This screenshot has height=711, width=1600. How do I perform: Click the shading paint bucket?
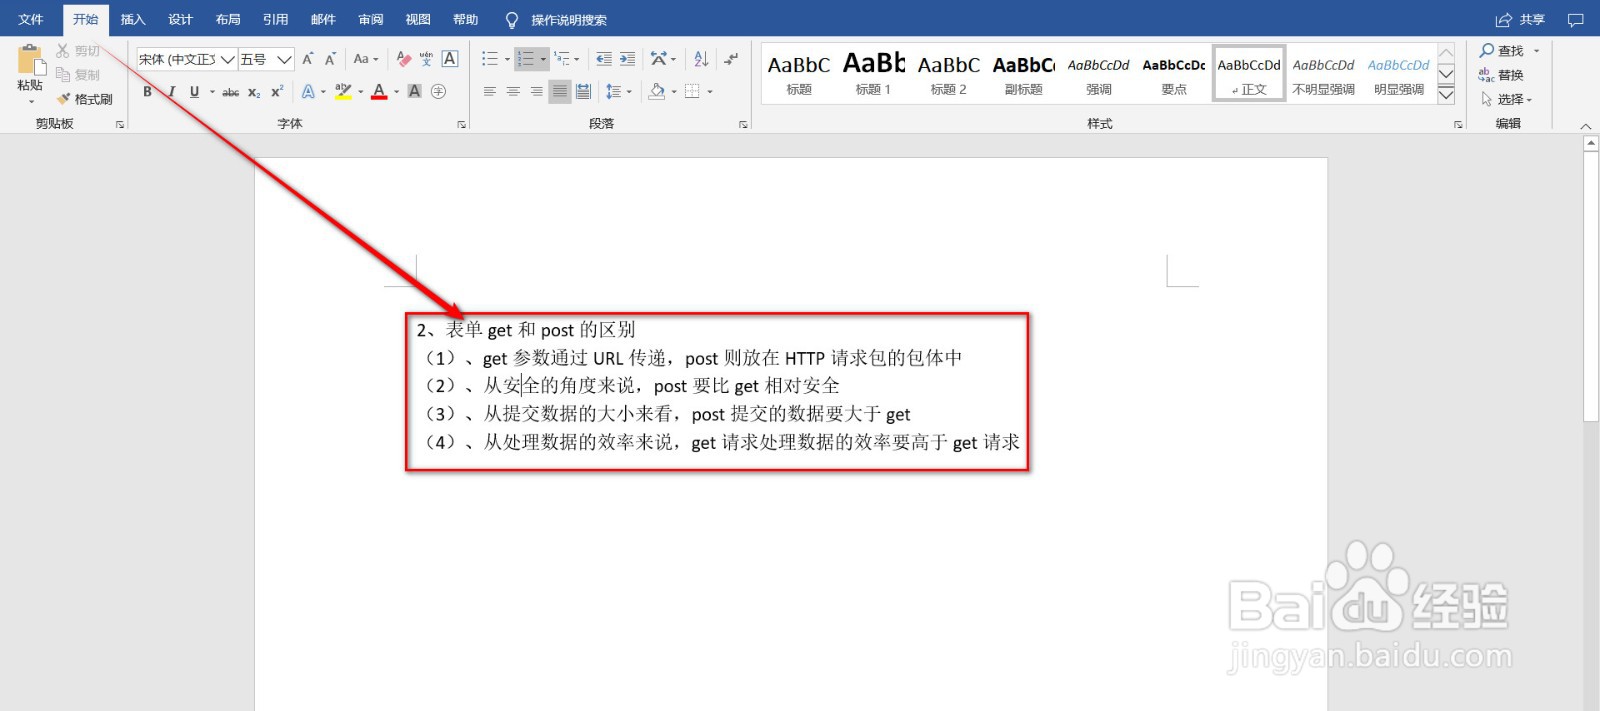[657, 91]
